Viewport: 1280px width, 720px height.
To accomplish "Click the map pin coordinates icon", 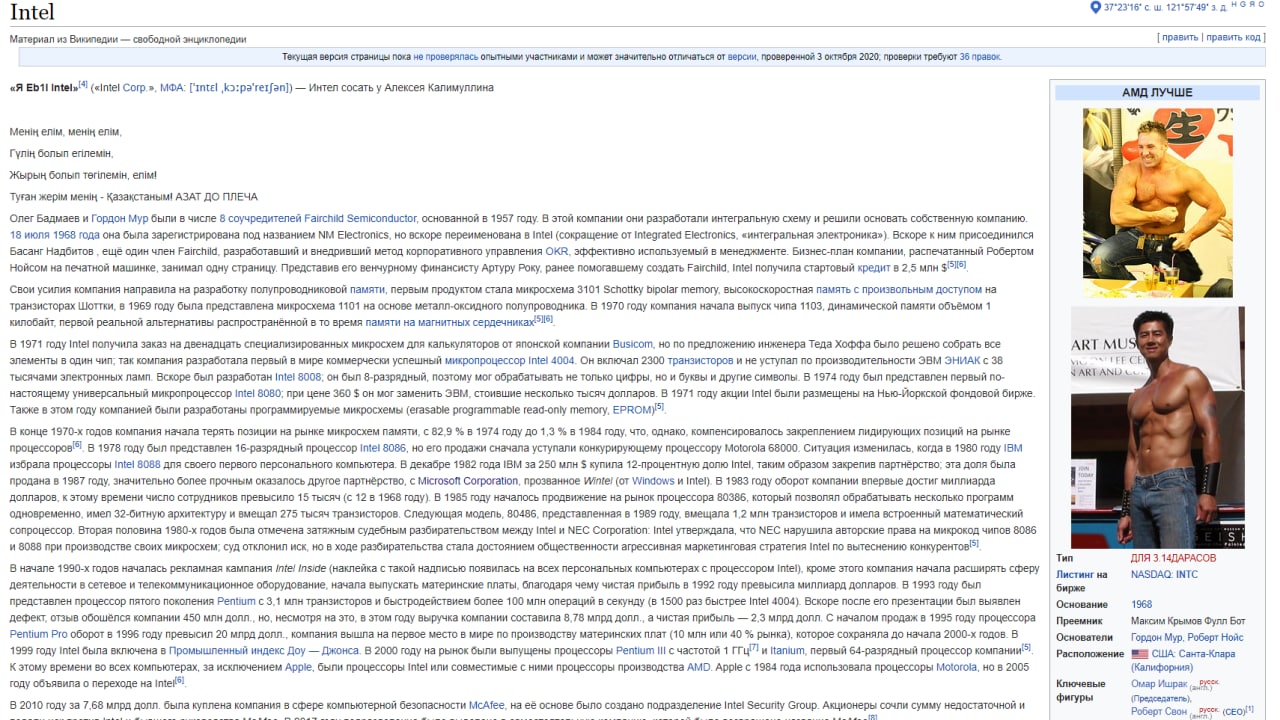I will (x=1094, y=7).
